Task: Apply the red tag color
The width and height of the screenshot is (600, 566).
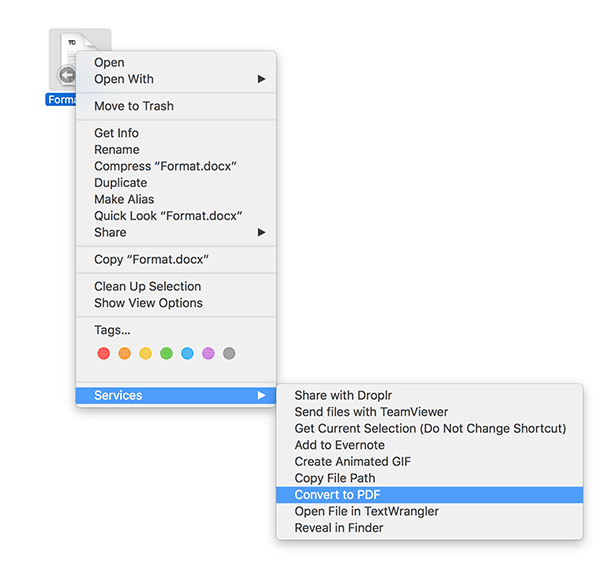Action: click(104, 353)
